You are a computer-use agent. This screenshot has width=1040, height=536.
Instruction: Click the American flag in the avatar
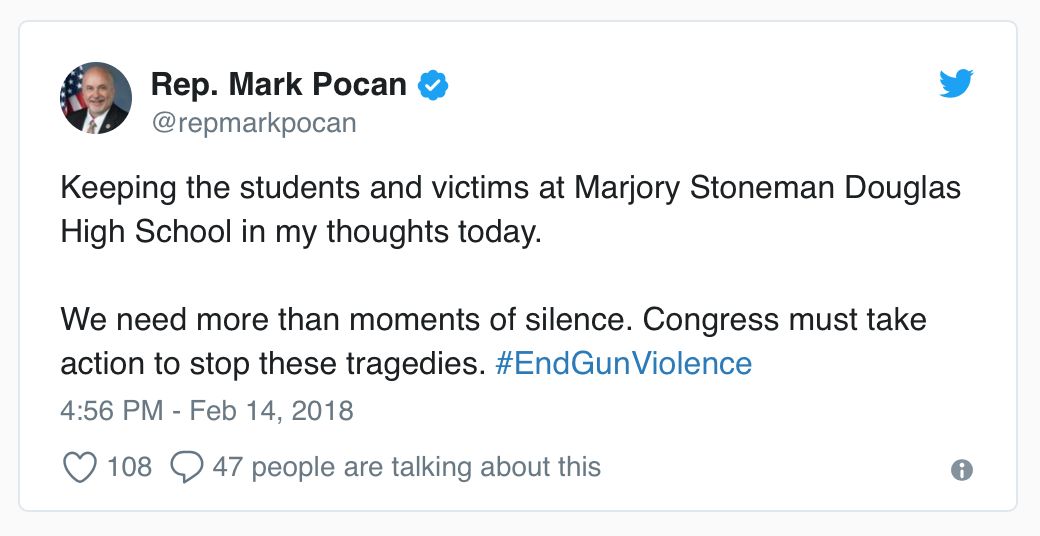(x=71, y=97)
